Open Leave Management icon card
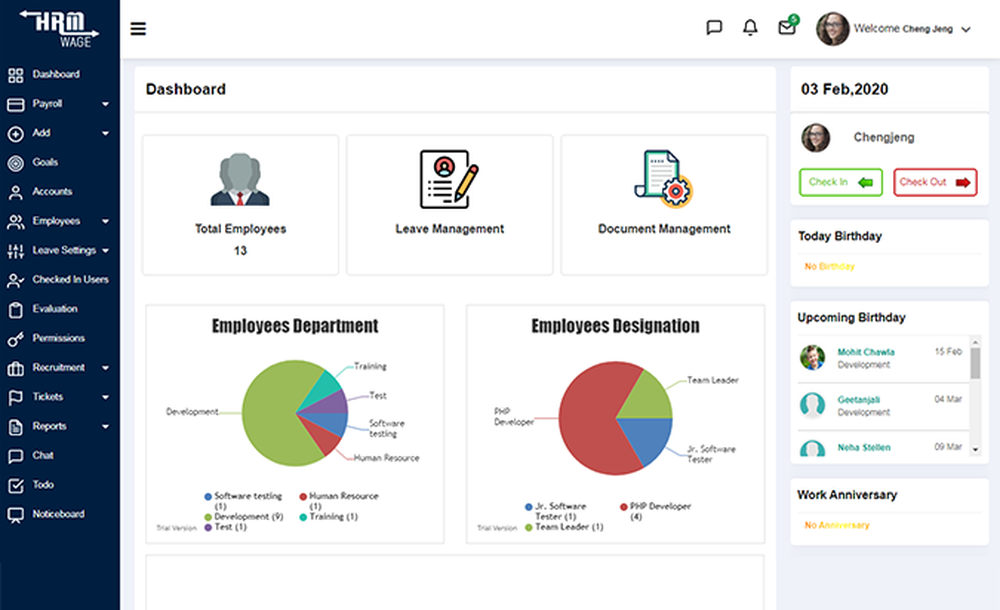The height and width of the screenshot is (610, 1000). coord(450,205)
